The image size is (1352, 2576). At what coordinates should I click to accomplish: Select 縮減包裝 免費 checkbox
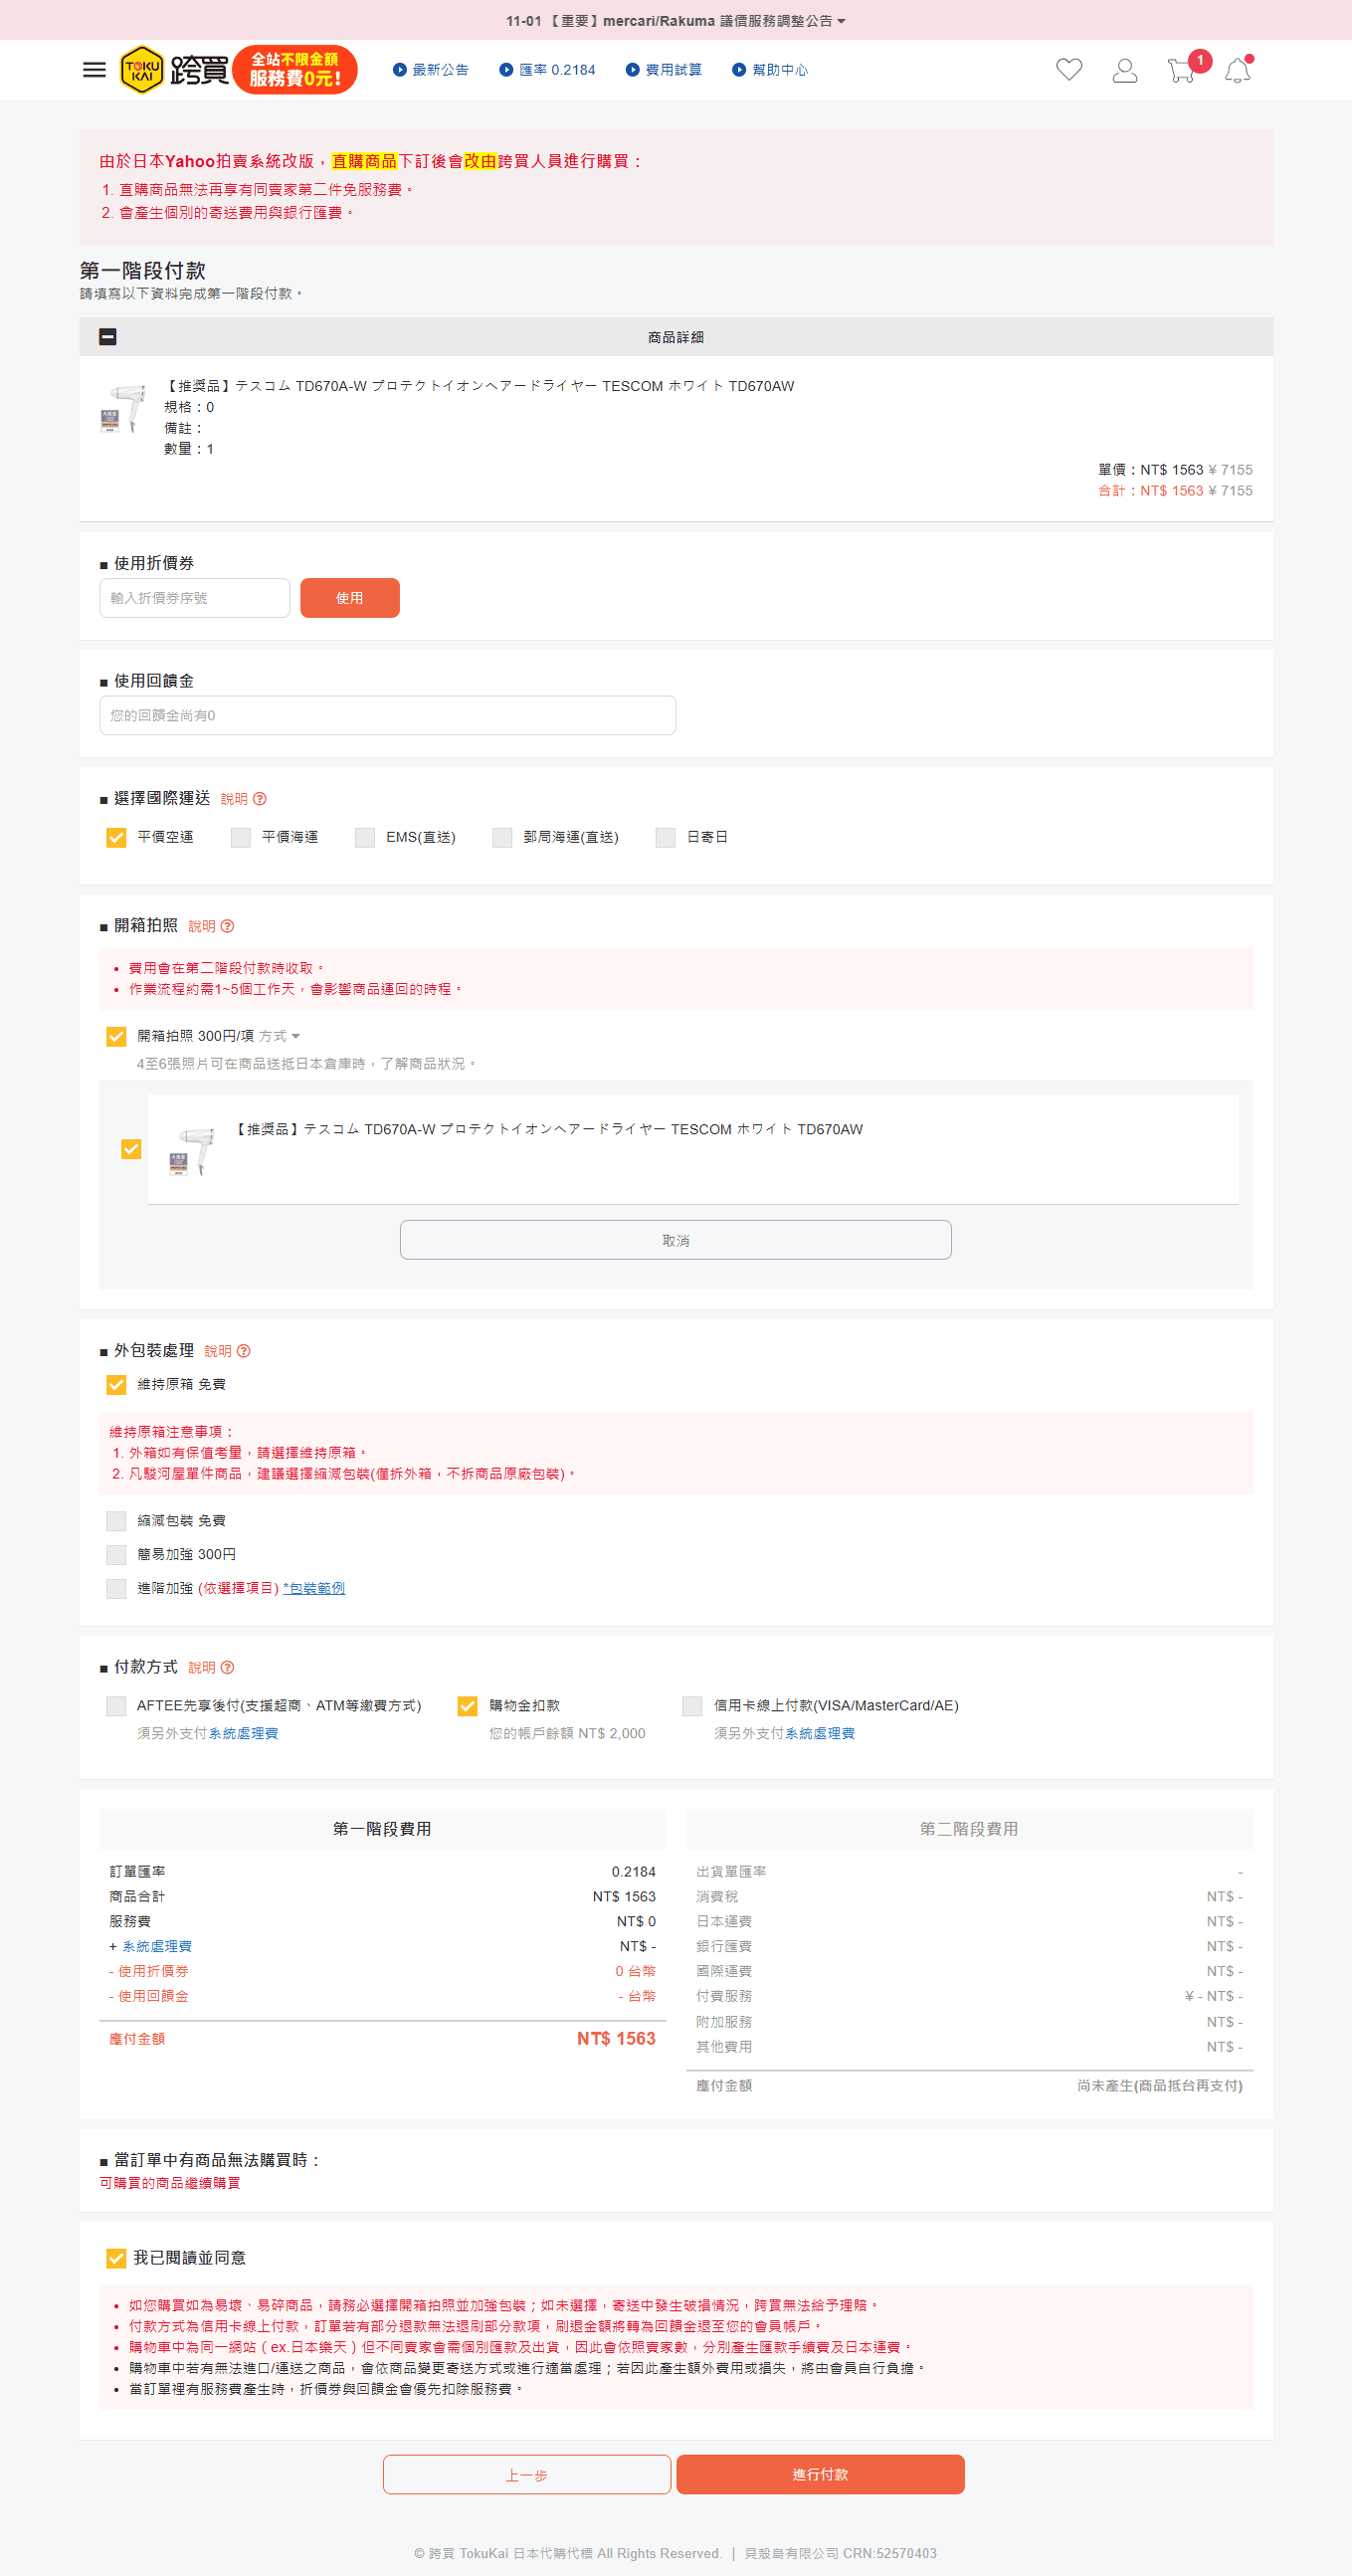pyautogui.click(x=116, y=1521)
